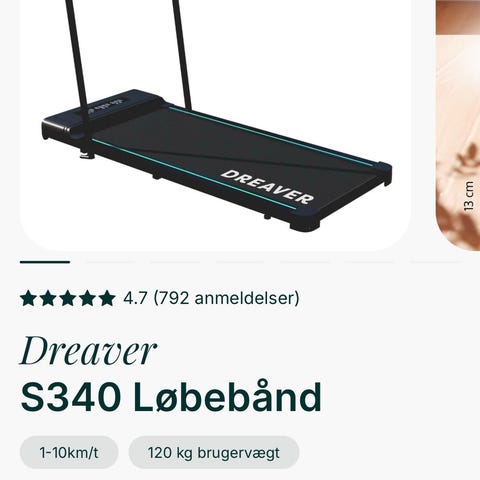Select the 120 kg brugervægt chip
The width and height of the screenshot is (480, 480).
(214, 453)
